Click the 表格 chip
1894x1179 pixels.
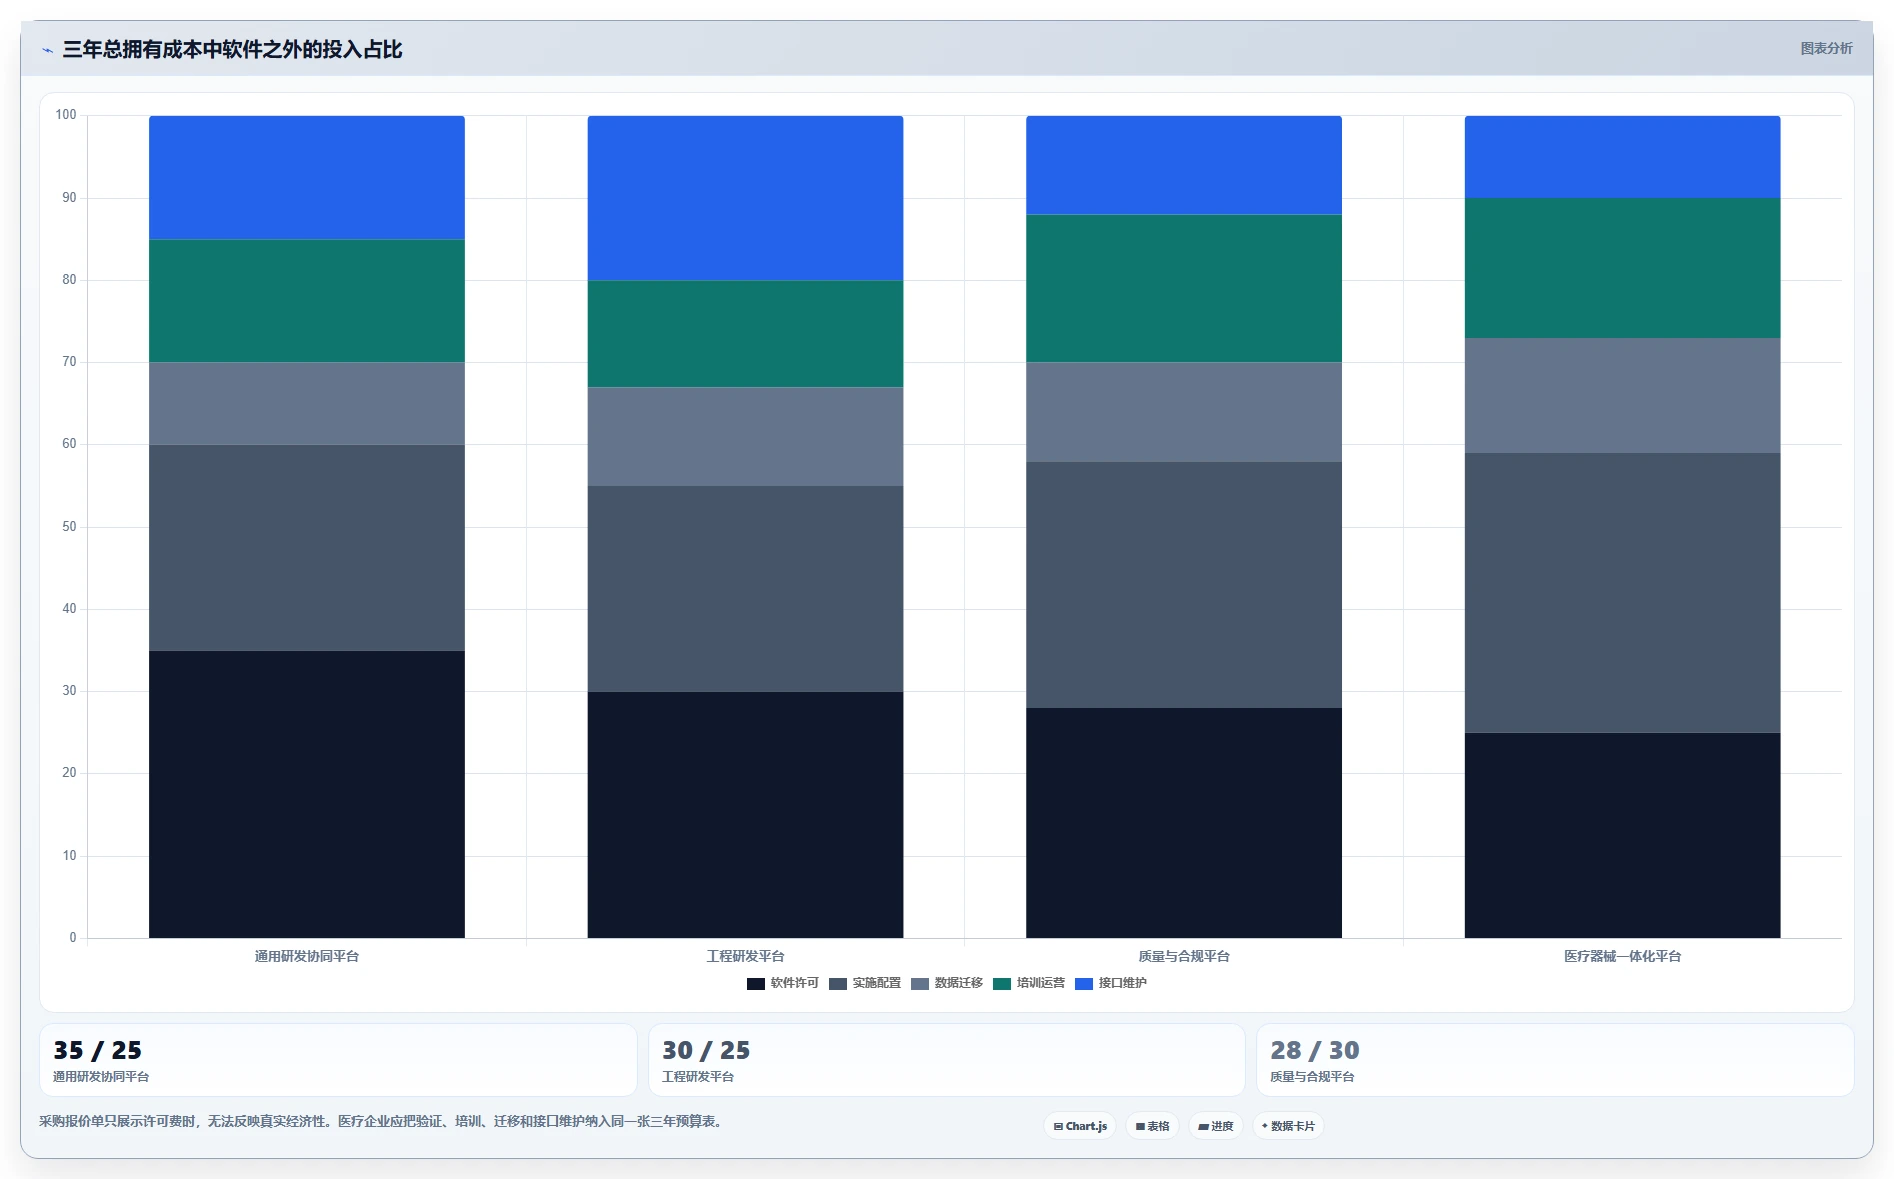pyautogui.click(x=1152, y=1126)
